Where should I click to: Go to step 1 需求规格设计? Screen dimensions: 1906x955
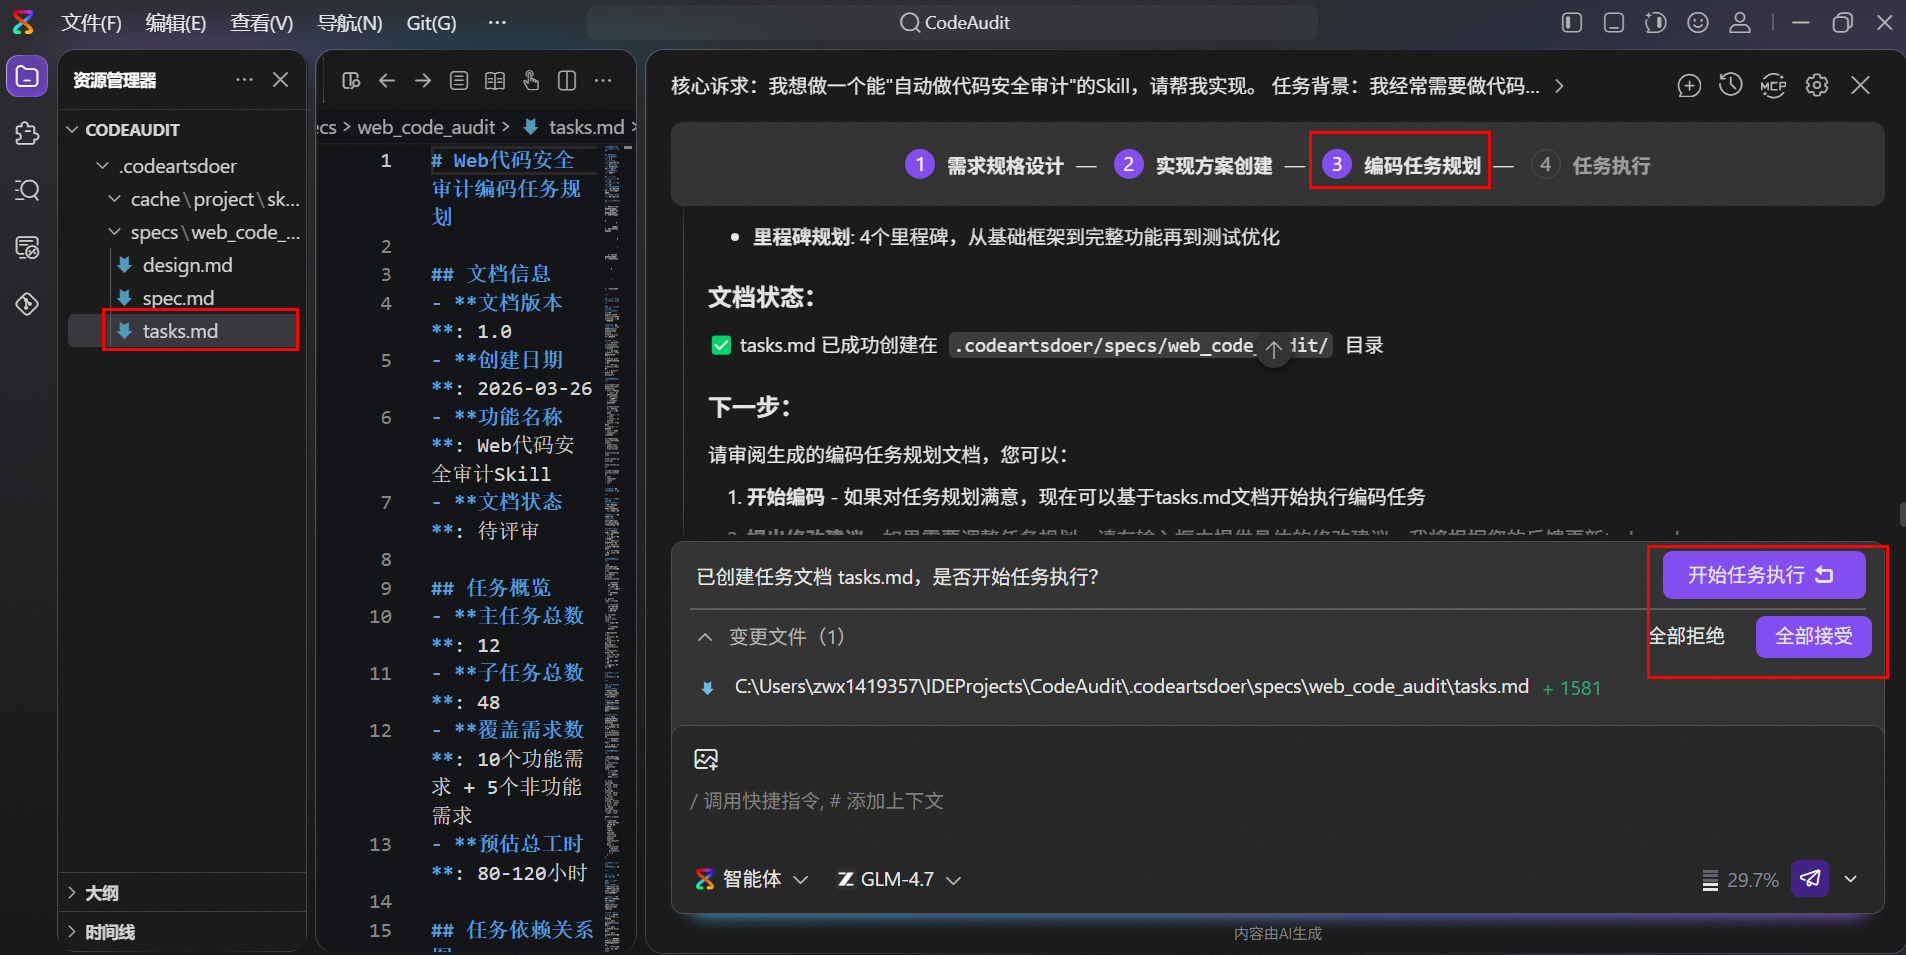tap(984, 165)
